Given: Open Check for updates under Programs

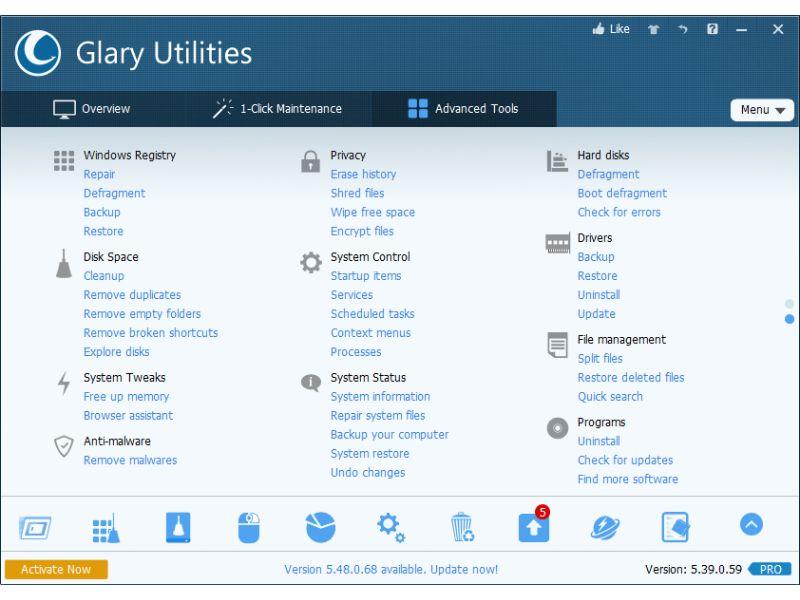Looking at the screenshot, I should (x=625, y=460).
